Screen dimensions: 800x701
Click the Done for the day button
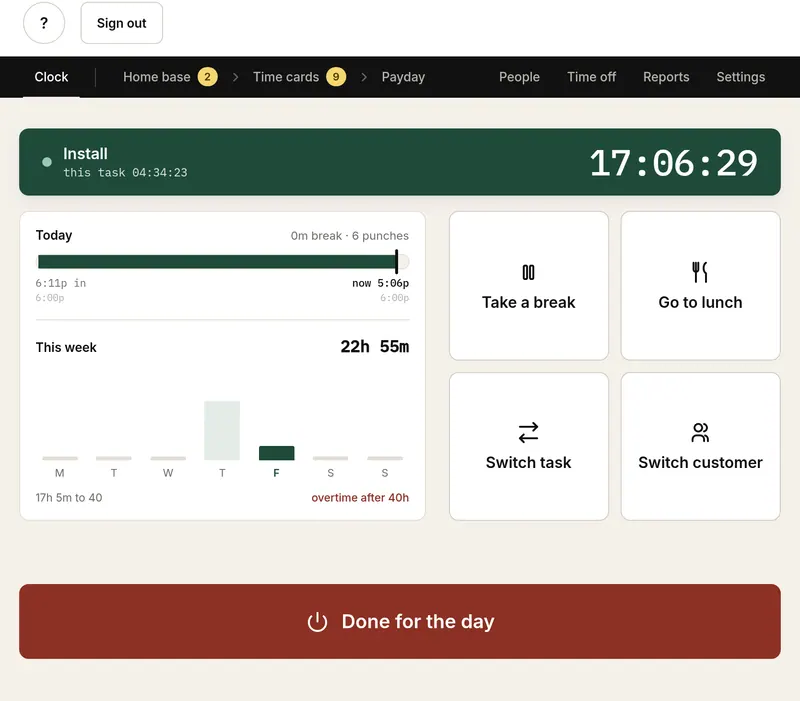[x=399, y=621]
